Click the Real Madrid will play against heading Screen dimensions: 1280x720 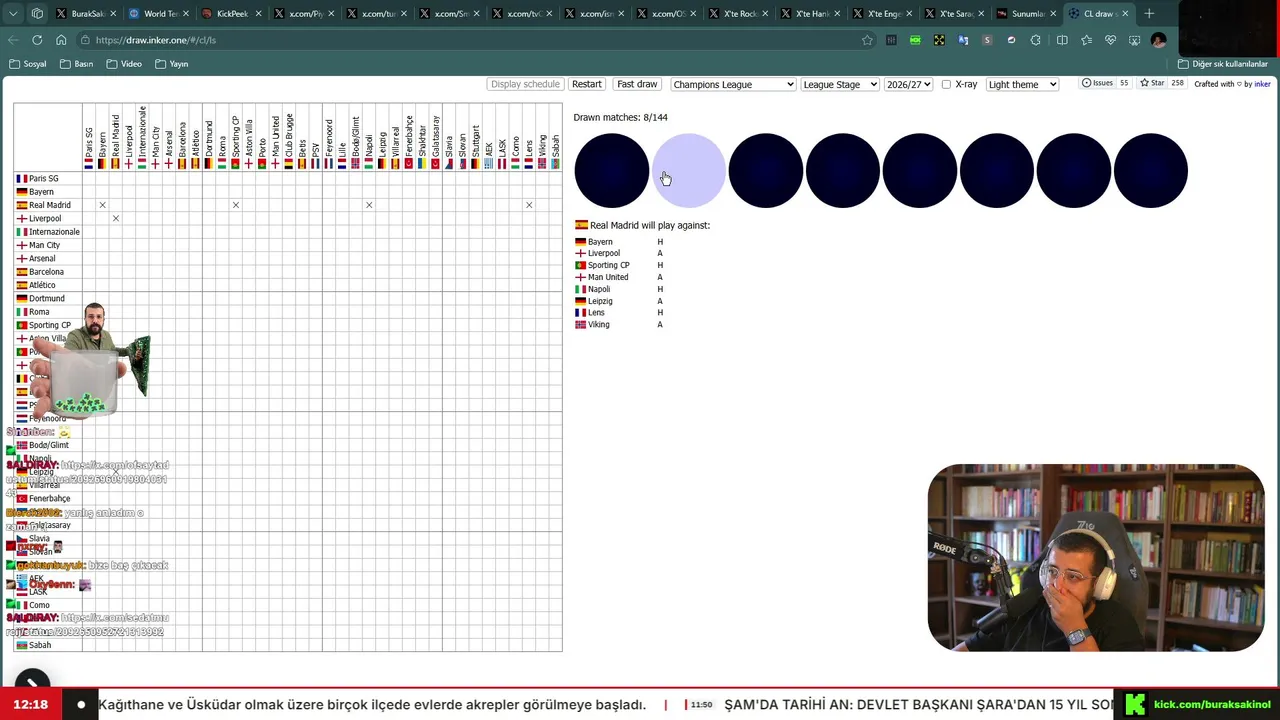pyautogui.click(x=642, y=225)
